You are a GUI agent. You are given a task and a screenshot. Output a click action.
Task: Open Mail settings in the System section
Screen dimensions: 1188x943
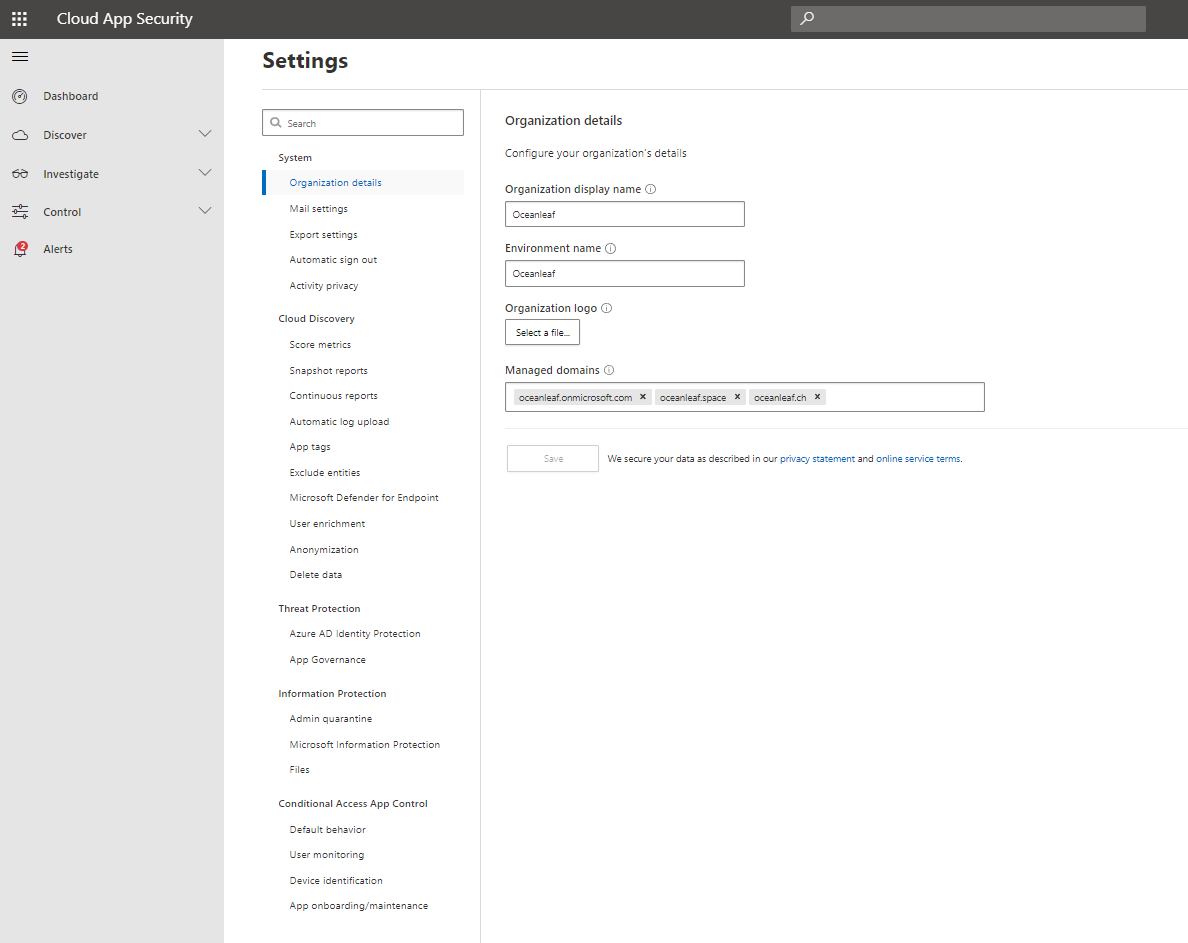[317, 208]
